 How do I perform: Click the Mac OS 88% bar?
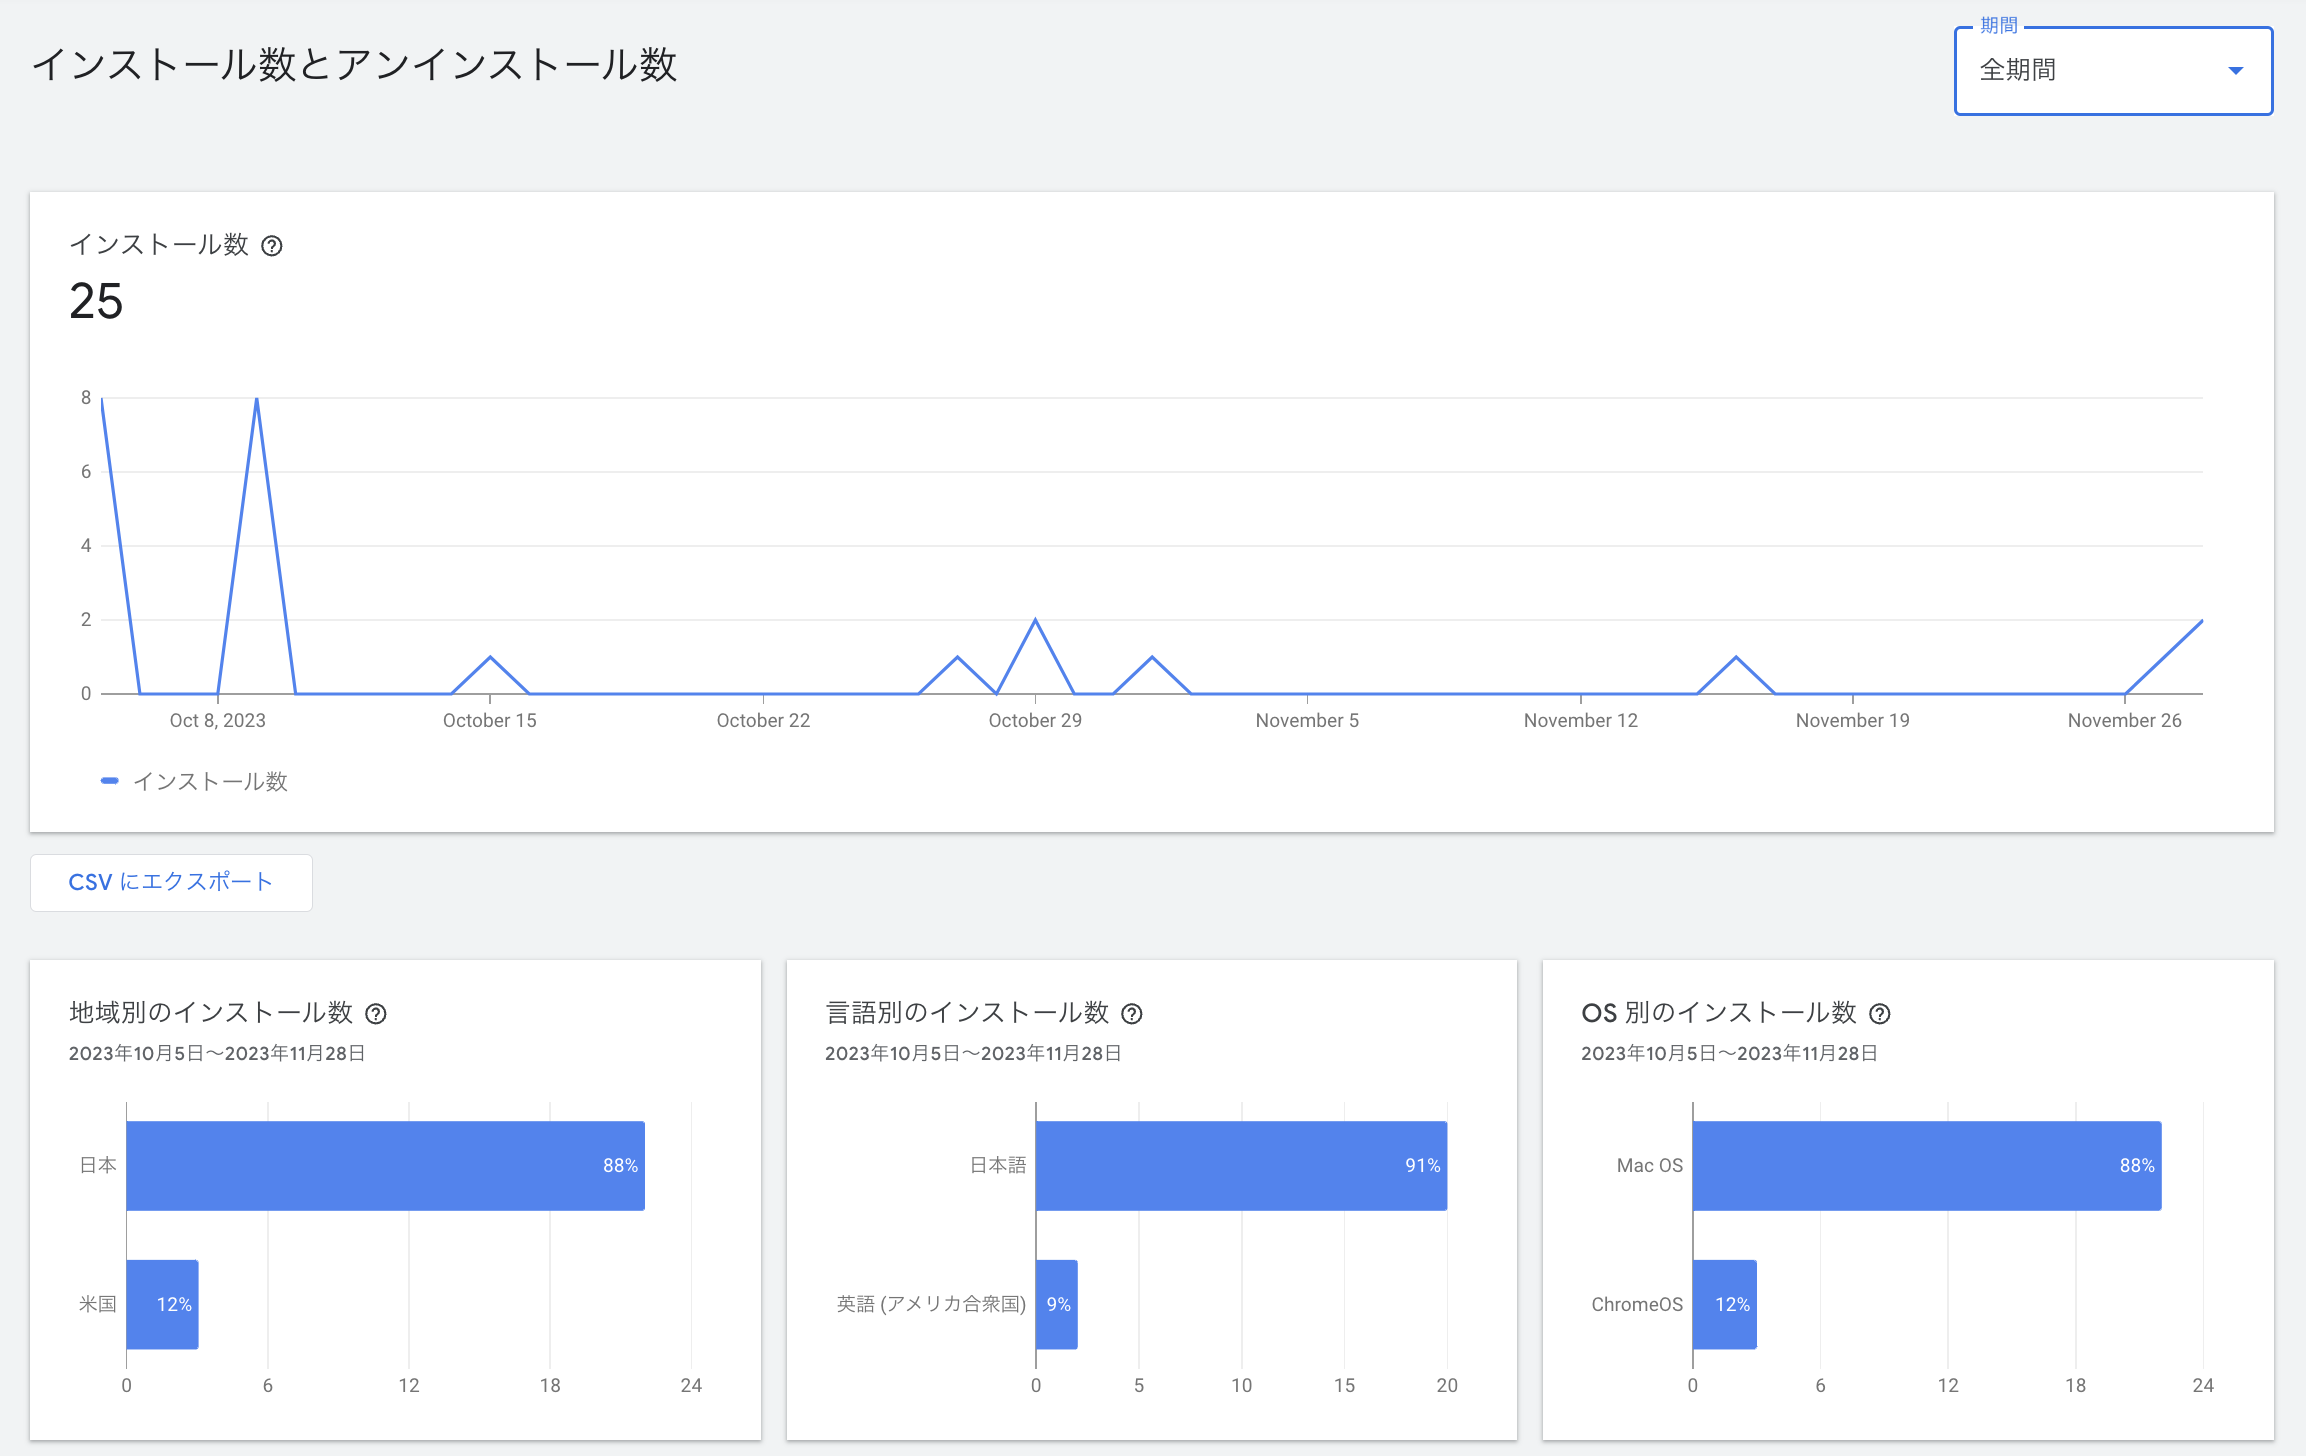[x=1926, y=1166]
